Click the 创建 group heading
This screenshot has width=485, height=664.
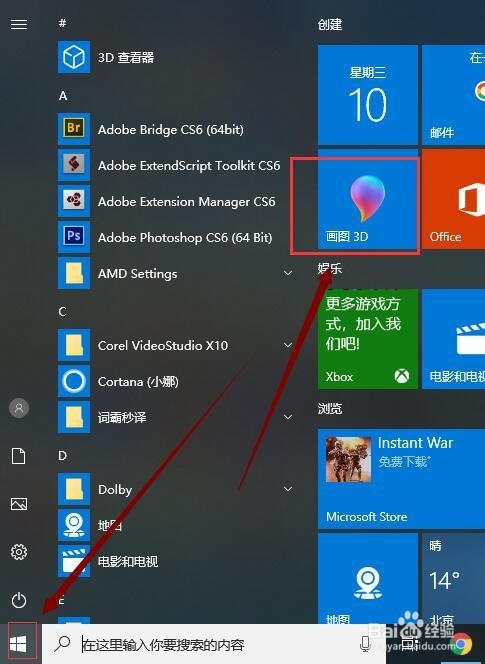330,25
